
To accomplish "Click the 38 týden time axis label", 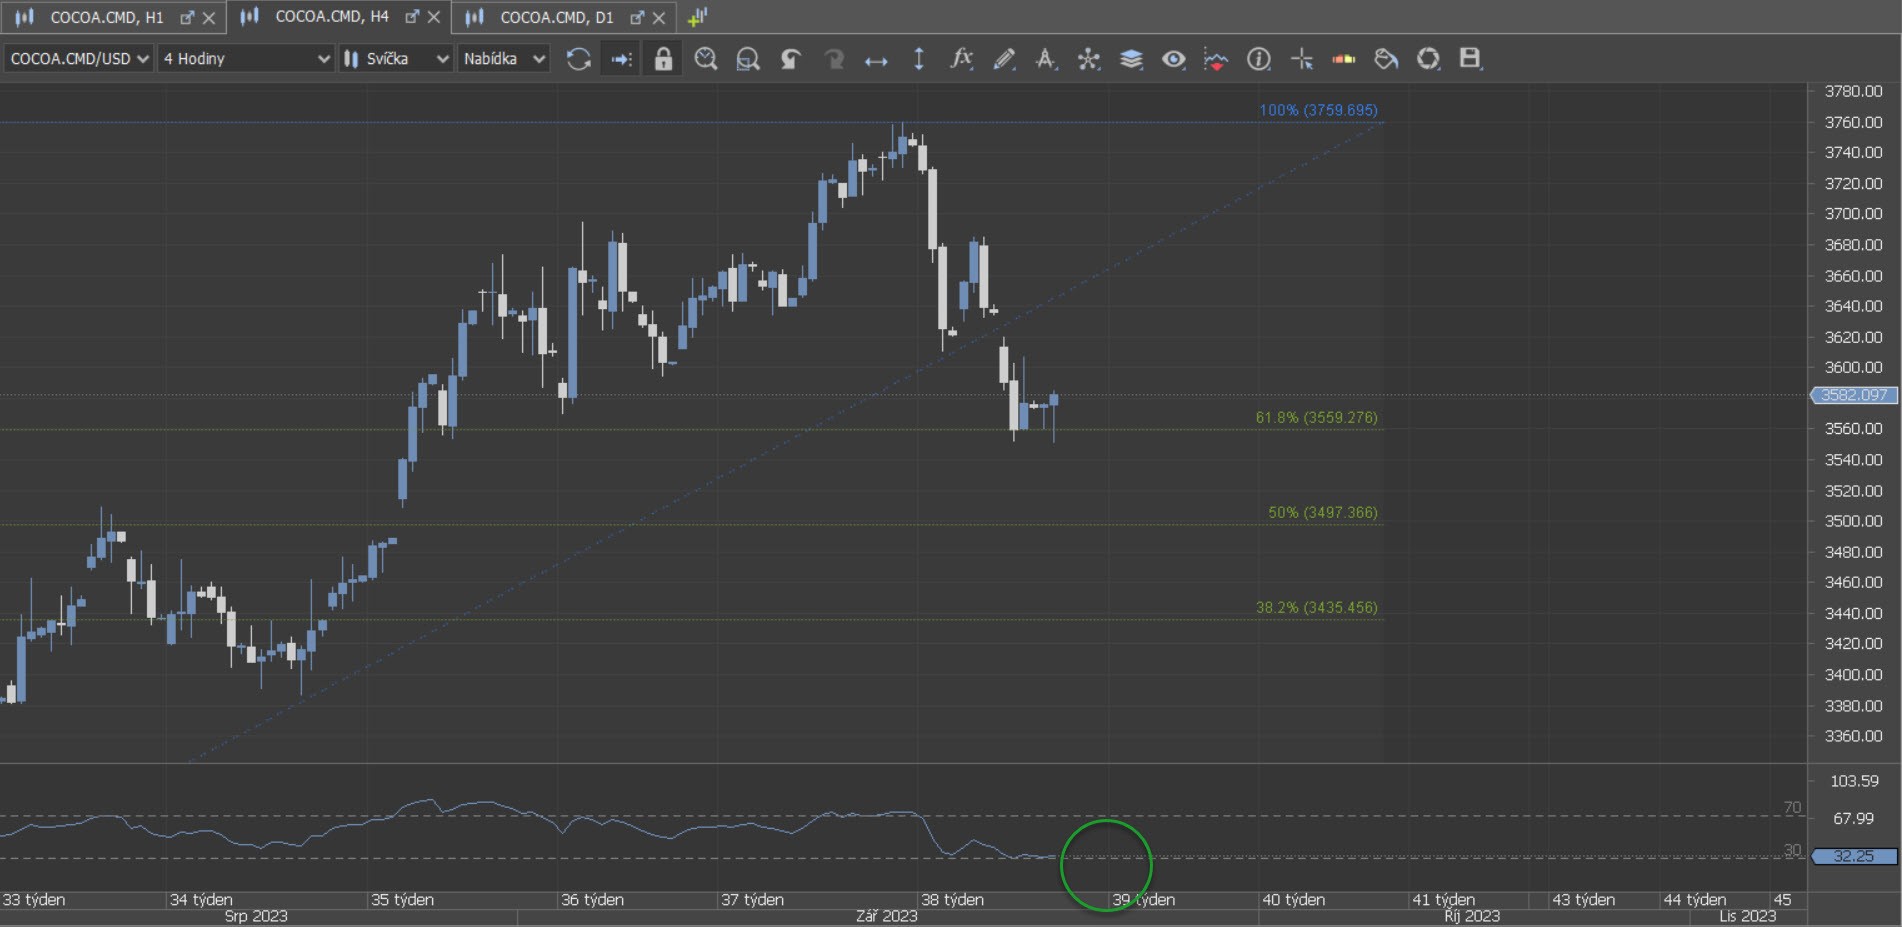I will [952, 900].
